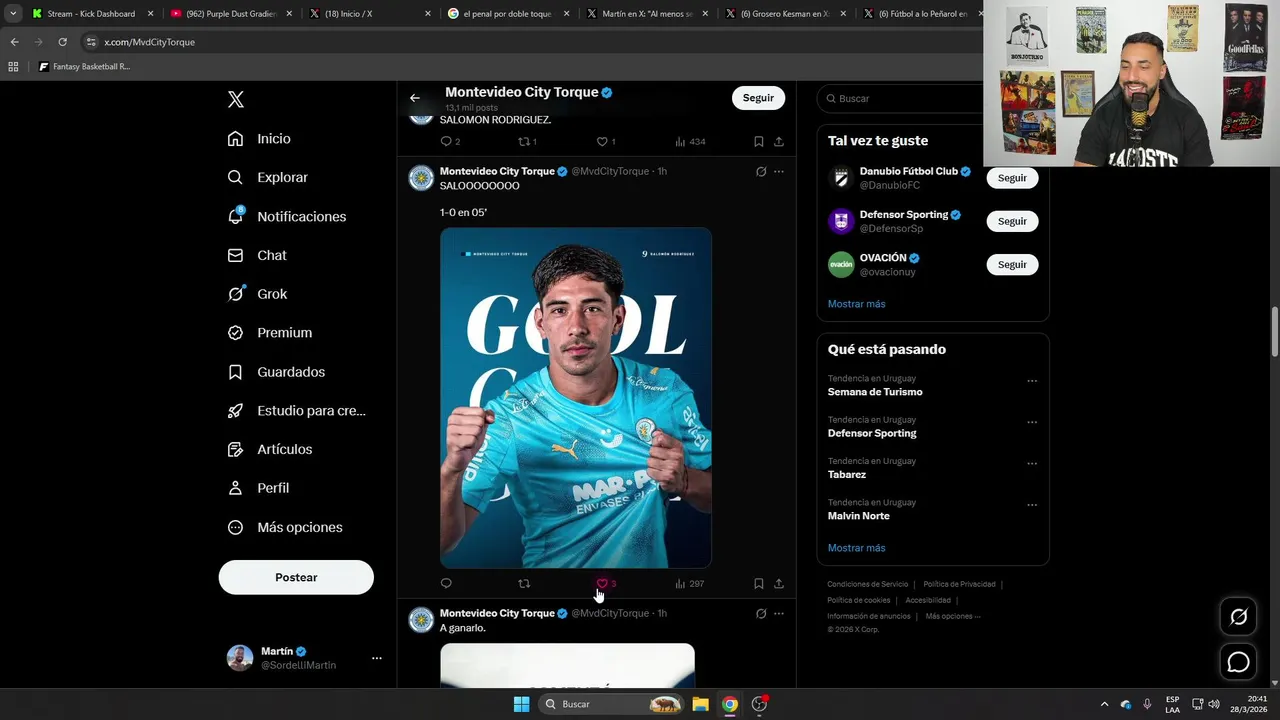Click the Postear button
The height and width of the screenshot is (720, 1280).
click(296, 577)
